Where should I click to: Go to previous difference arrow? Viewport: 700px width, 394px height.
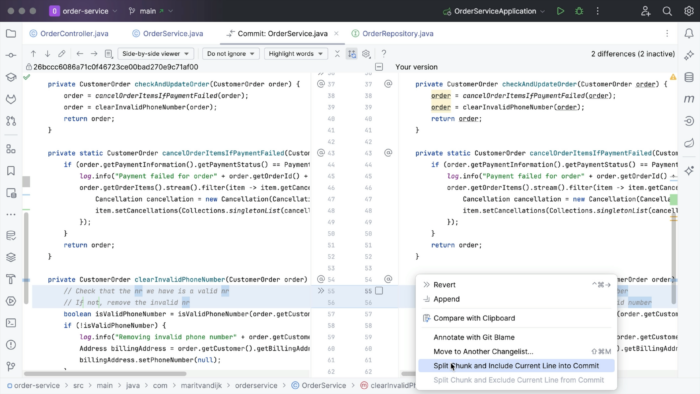tap(33, 54)
